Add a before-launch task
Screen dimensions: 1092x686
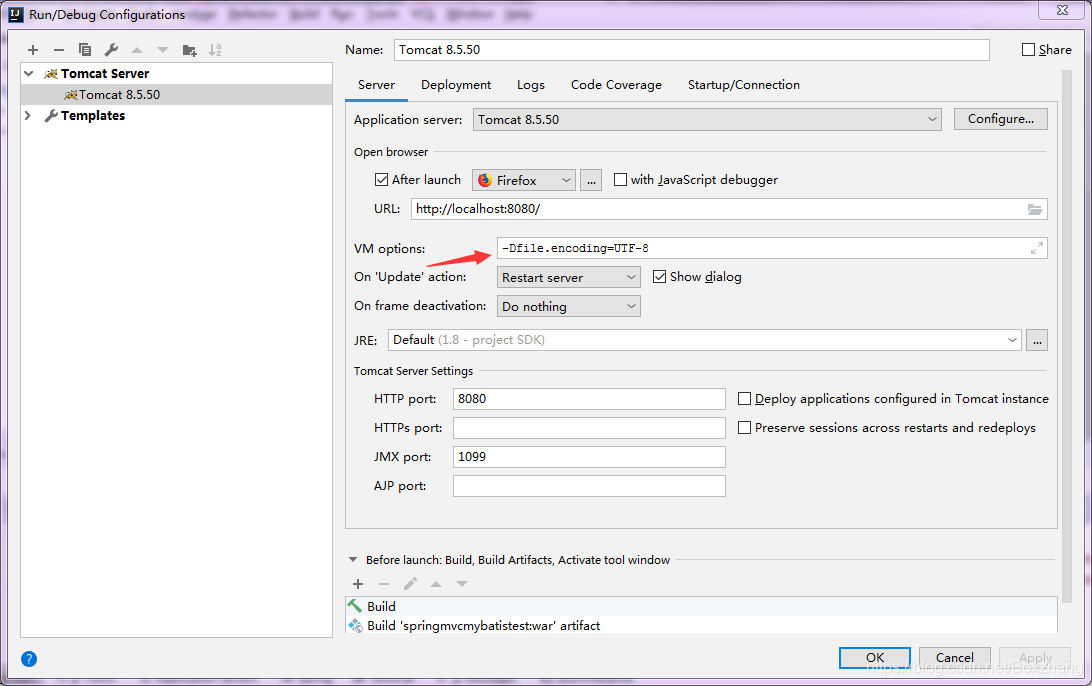click(x=358, y=584)
